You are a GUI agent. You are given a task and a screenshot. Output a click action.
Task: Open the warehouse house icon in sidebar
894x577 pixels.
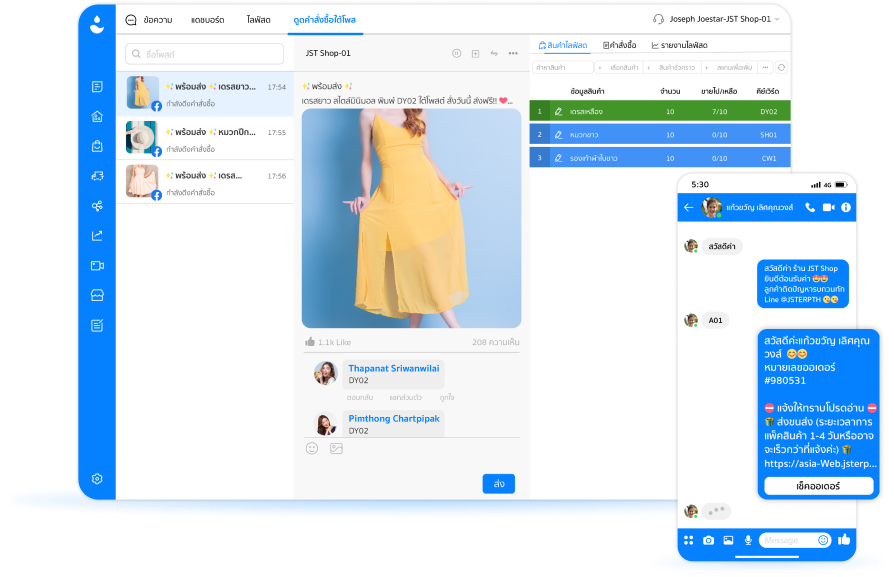[x=97, y=116]
